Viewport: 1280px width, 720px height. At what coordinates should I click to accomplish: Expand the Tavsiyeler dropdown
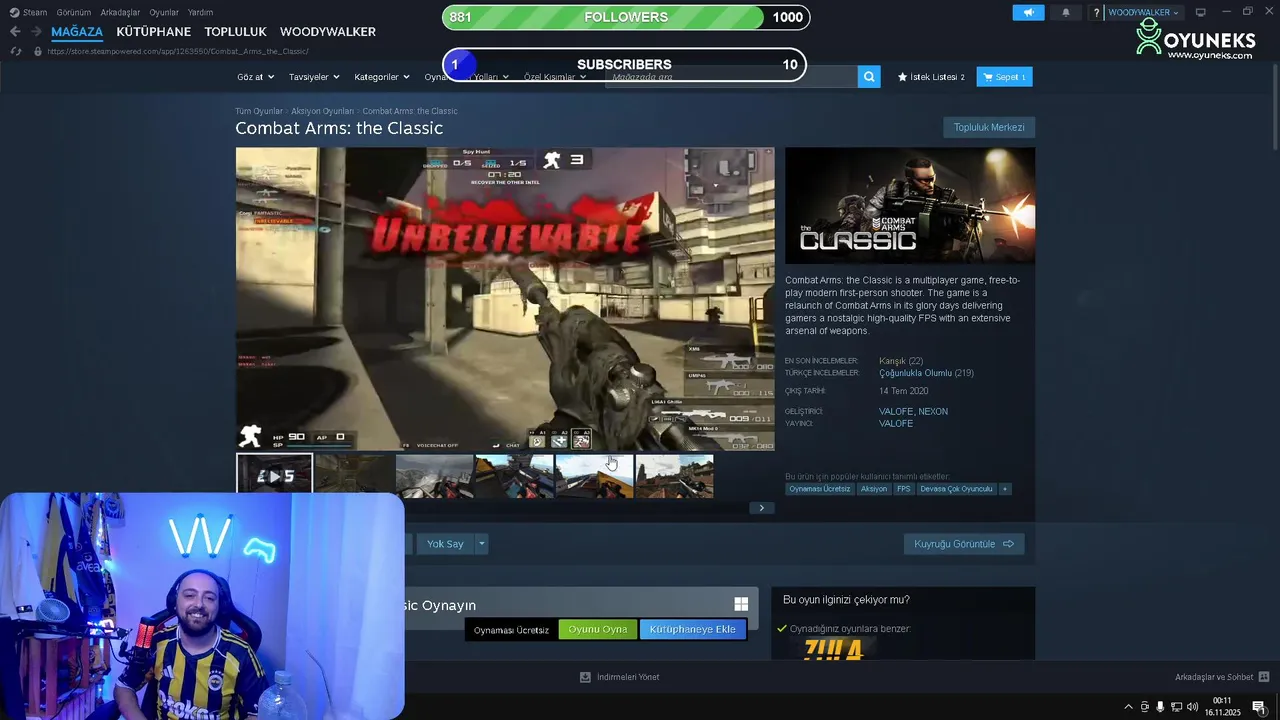314,77
